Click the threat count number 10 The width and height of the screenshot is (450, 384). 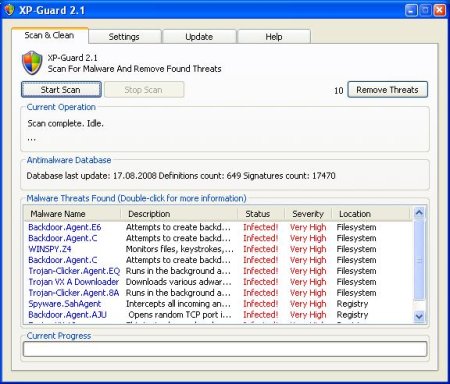coord(338,91)
